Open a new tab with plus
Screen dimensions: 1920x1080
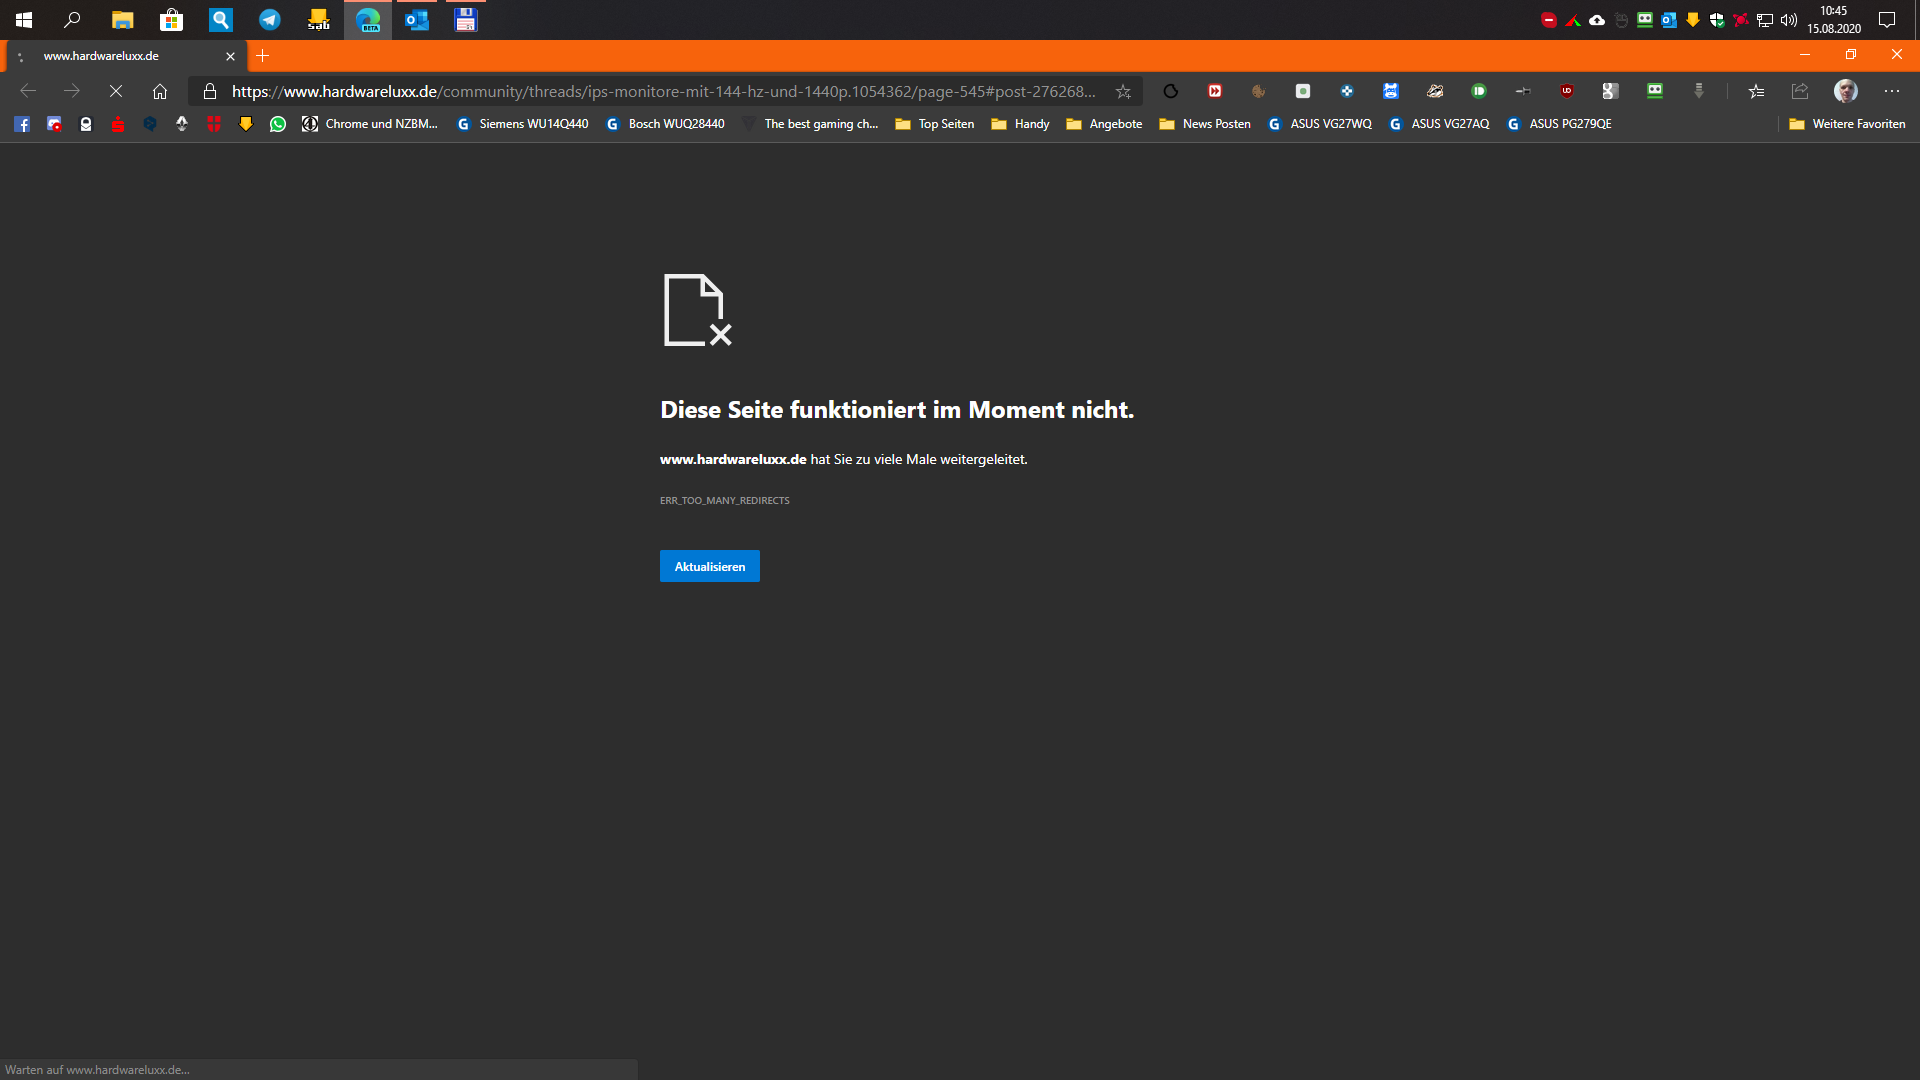coord(263,56)
